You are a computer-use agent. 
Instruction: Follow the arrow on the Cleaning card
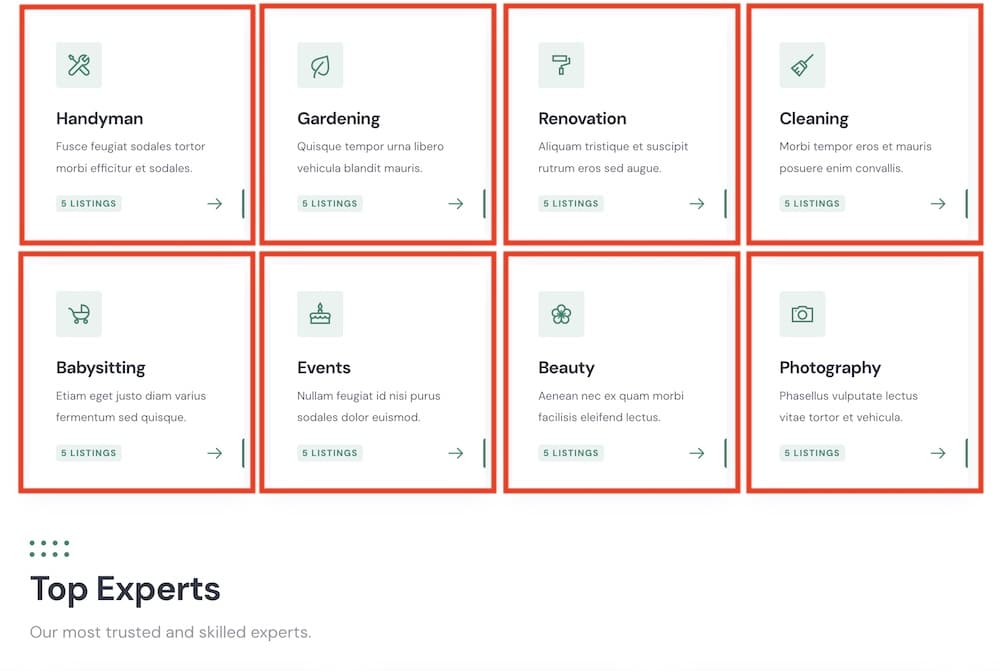tap(938, 203)
